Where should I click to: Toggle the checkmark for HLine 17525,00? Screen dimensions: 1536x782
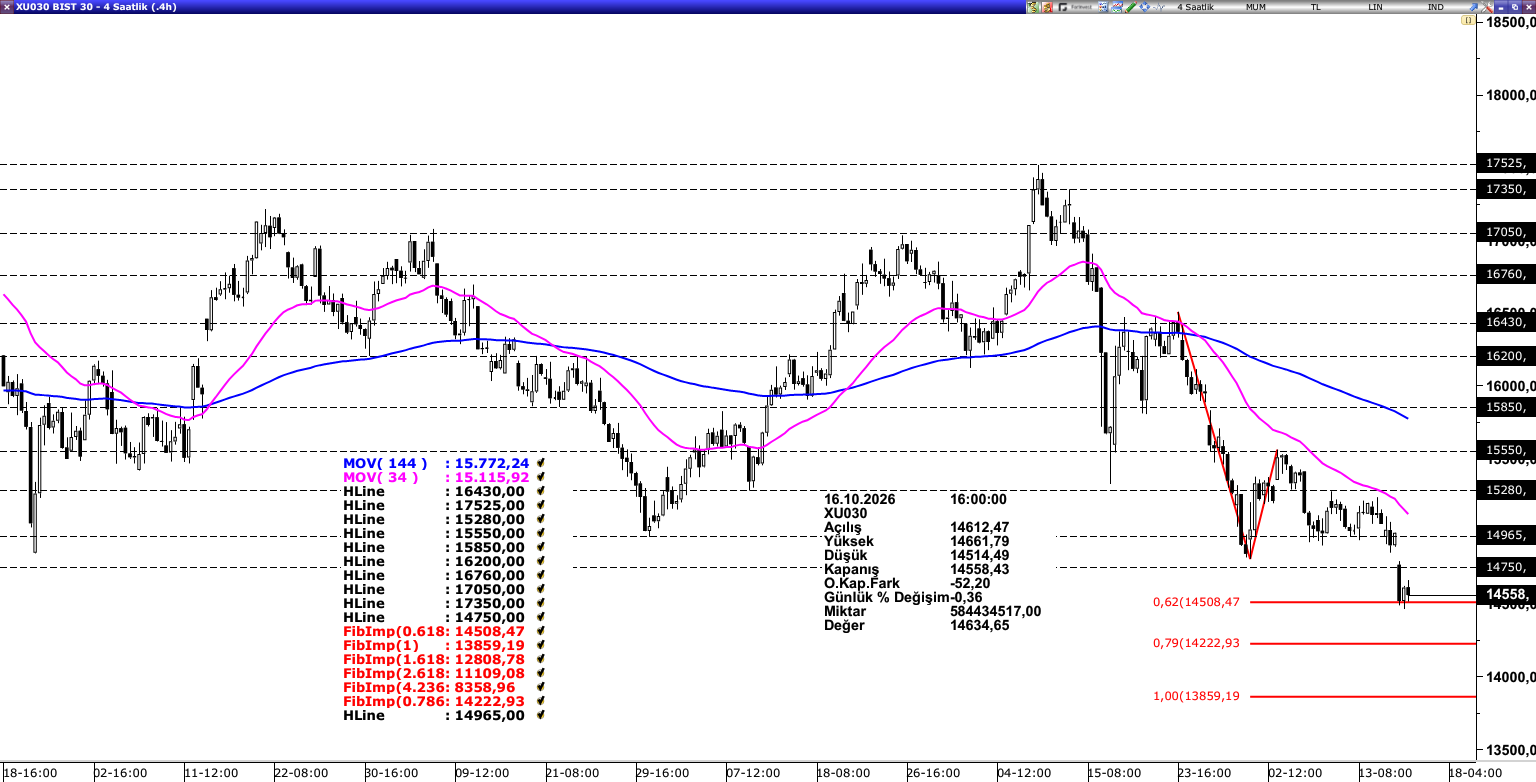click(x=541, y=505)
